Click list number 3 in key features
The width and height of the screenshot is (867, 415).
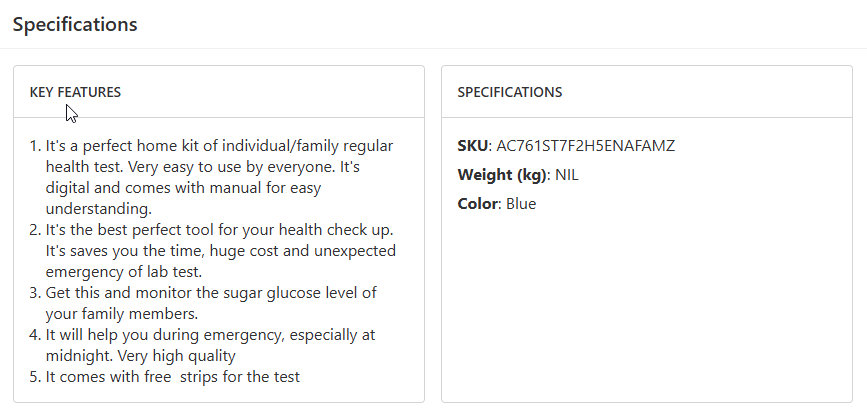point(35,292)
